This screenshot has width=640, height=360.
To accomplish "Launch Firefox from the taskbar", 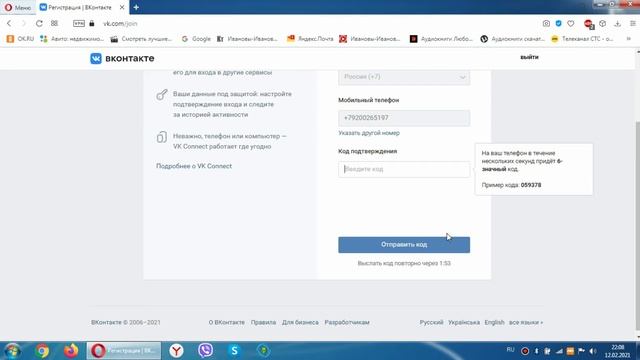I will [x=71, y=351].
